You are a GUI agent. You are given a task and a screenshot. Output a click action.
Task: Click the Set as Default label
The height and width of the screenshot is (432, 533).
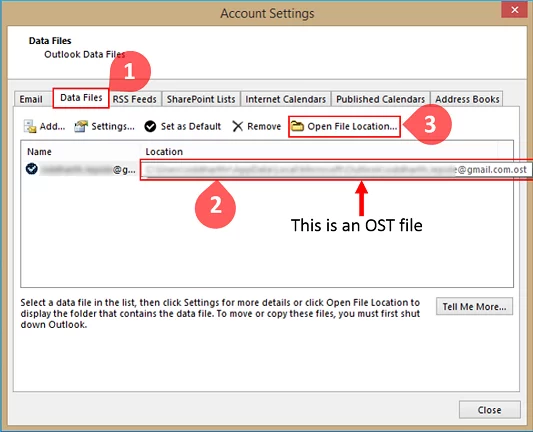pyautogui.click(x=191, y=126)
